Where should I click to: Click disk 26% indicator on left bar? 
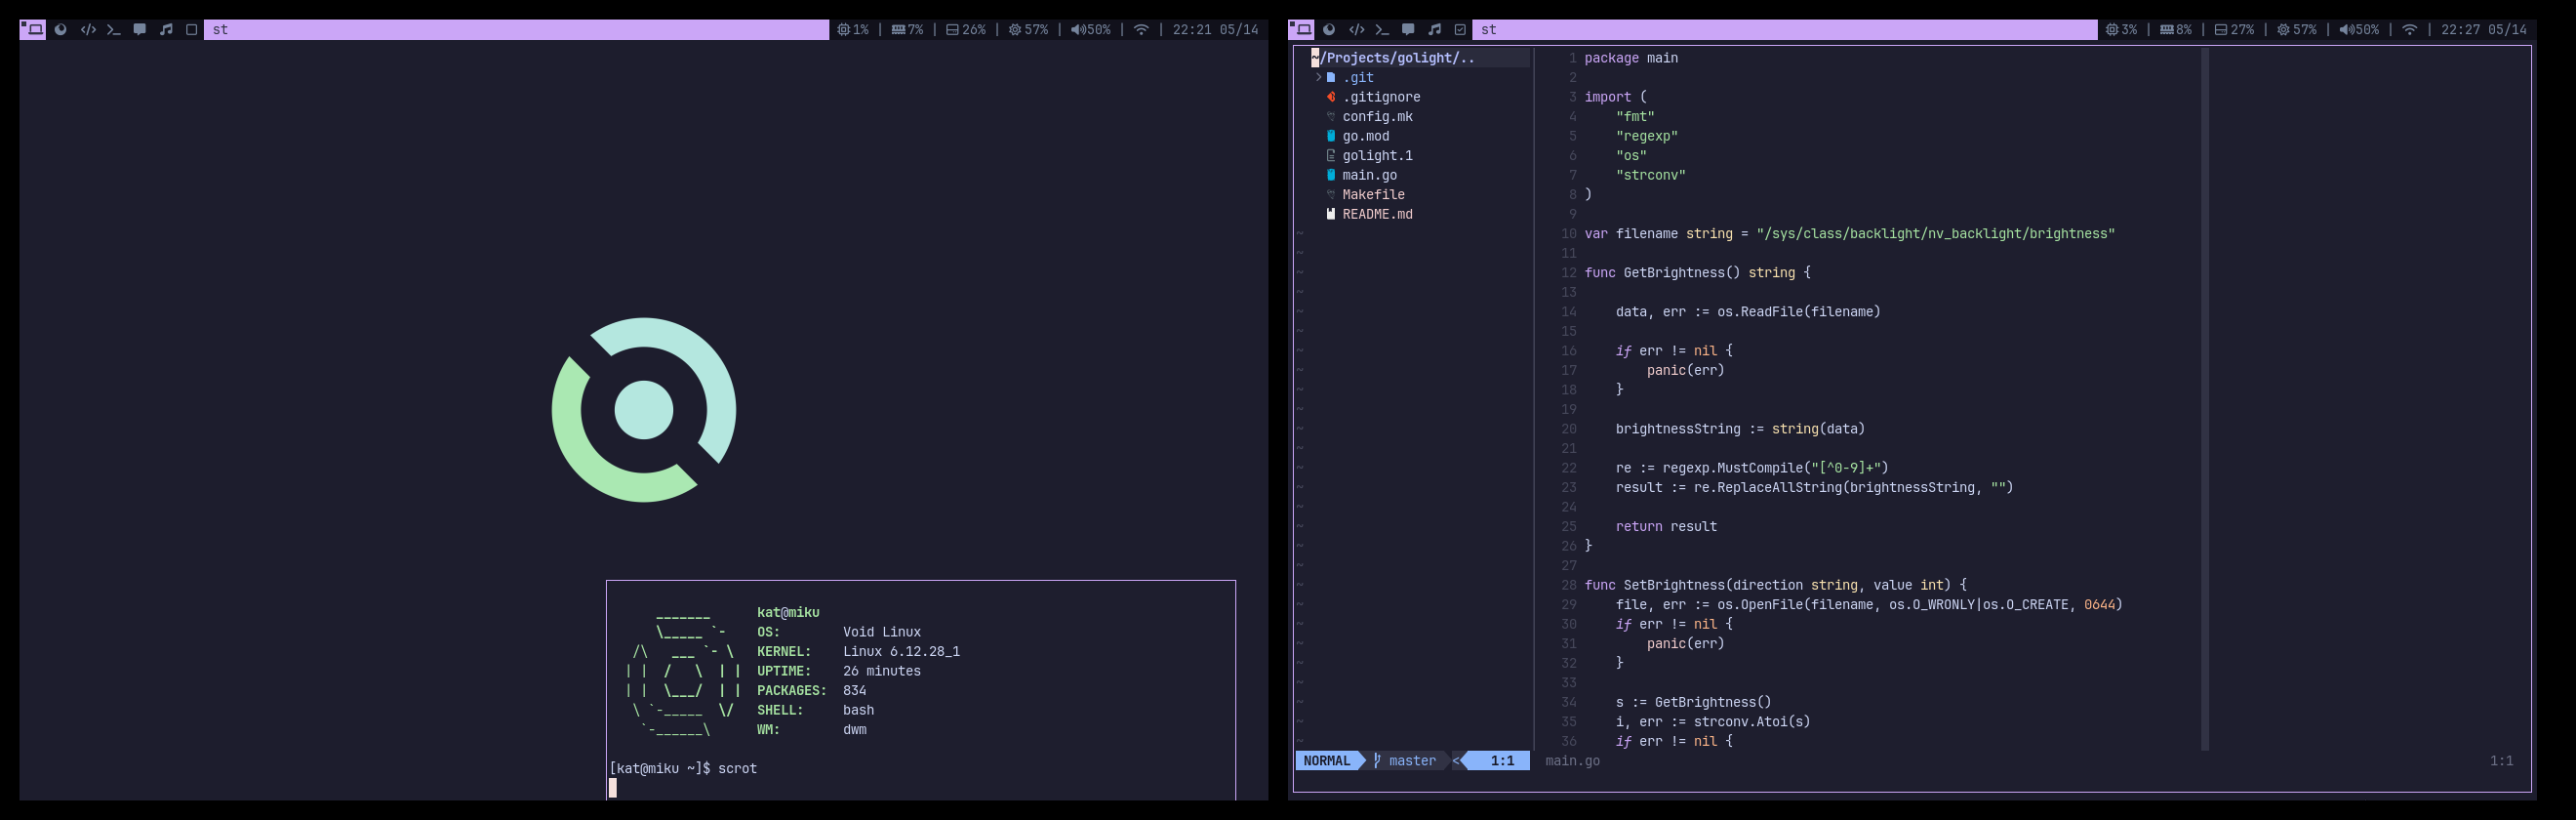tap(966, 30)
